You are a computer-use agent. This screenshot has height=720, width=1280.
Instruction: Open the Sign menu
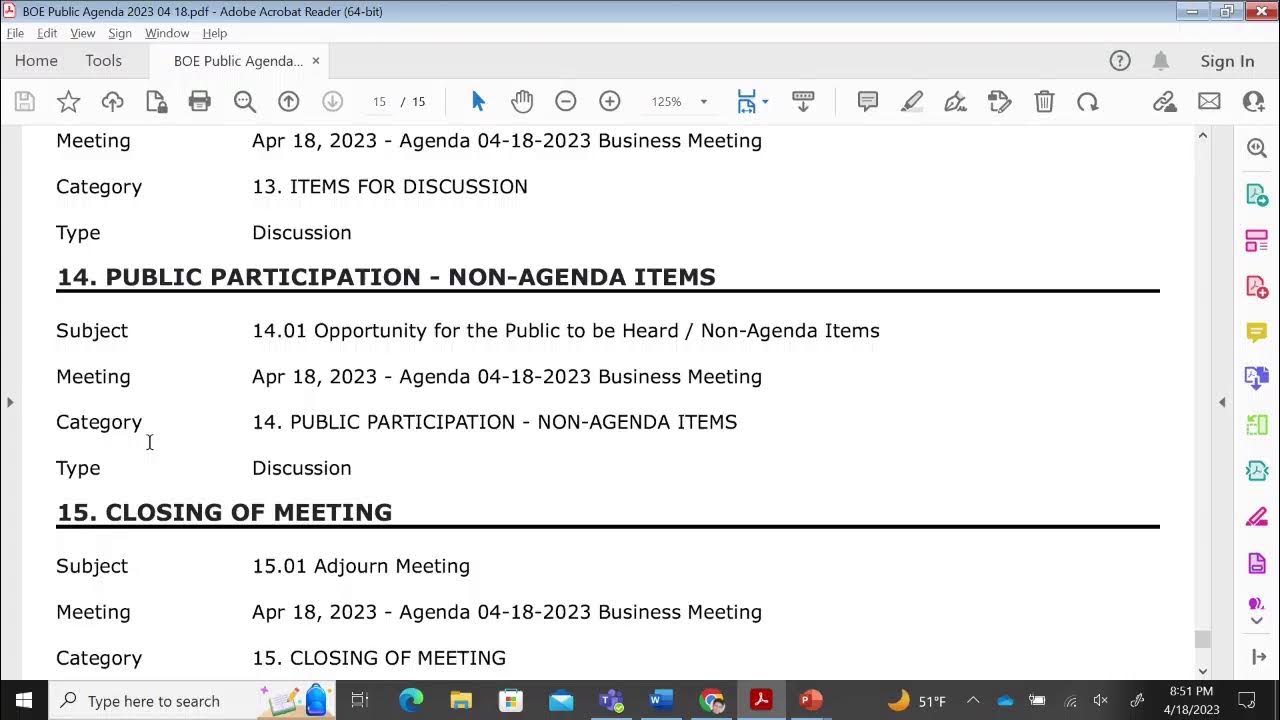coord(120,33)
